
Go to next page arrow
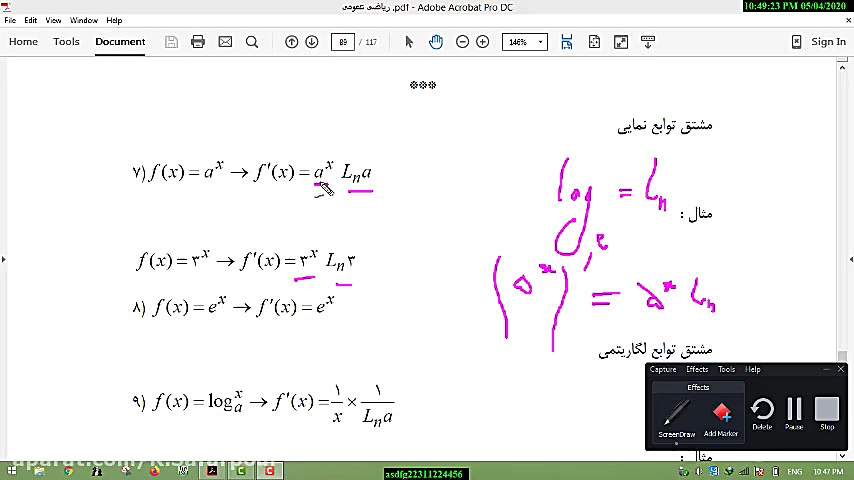312,42
